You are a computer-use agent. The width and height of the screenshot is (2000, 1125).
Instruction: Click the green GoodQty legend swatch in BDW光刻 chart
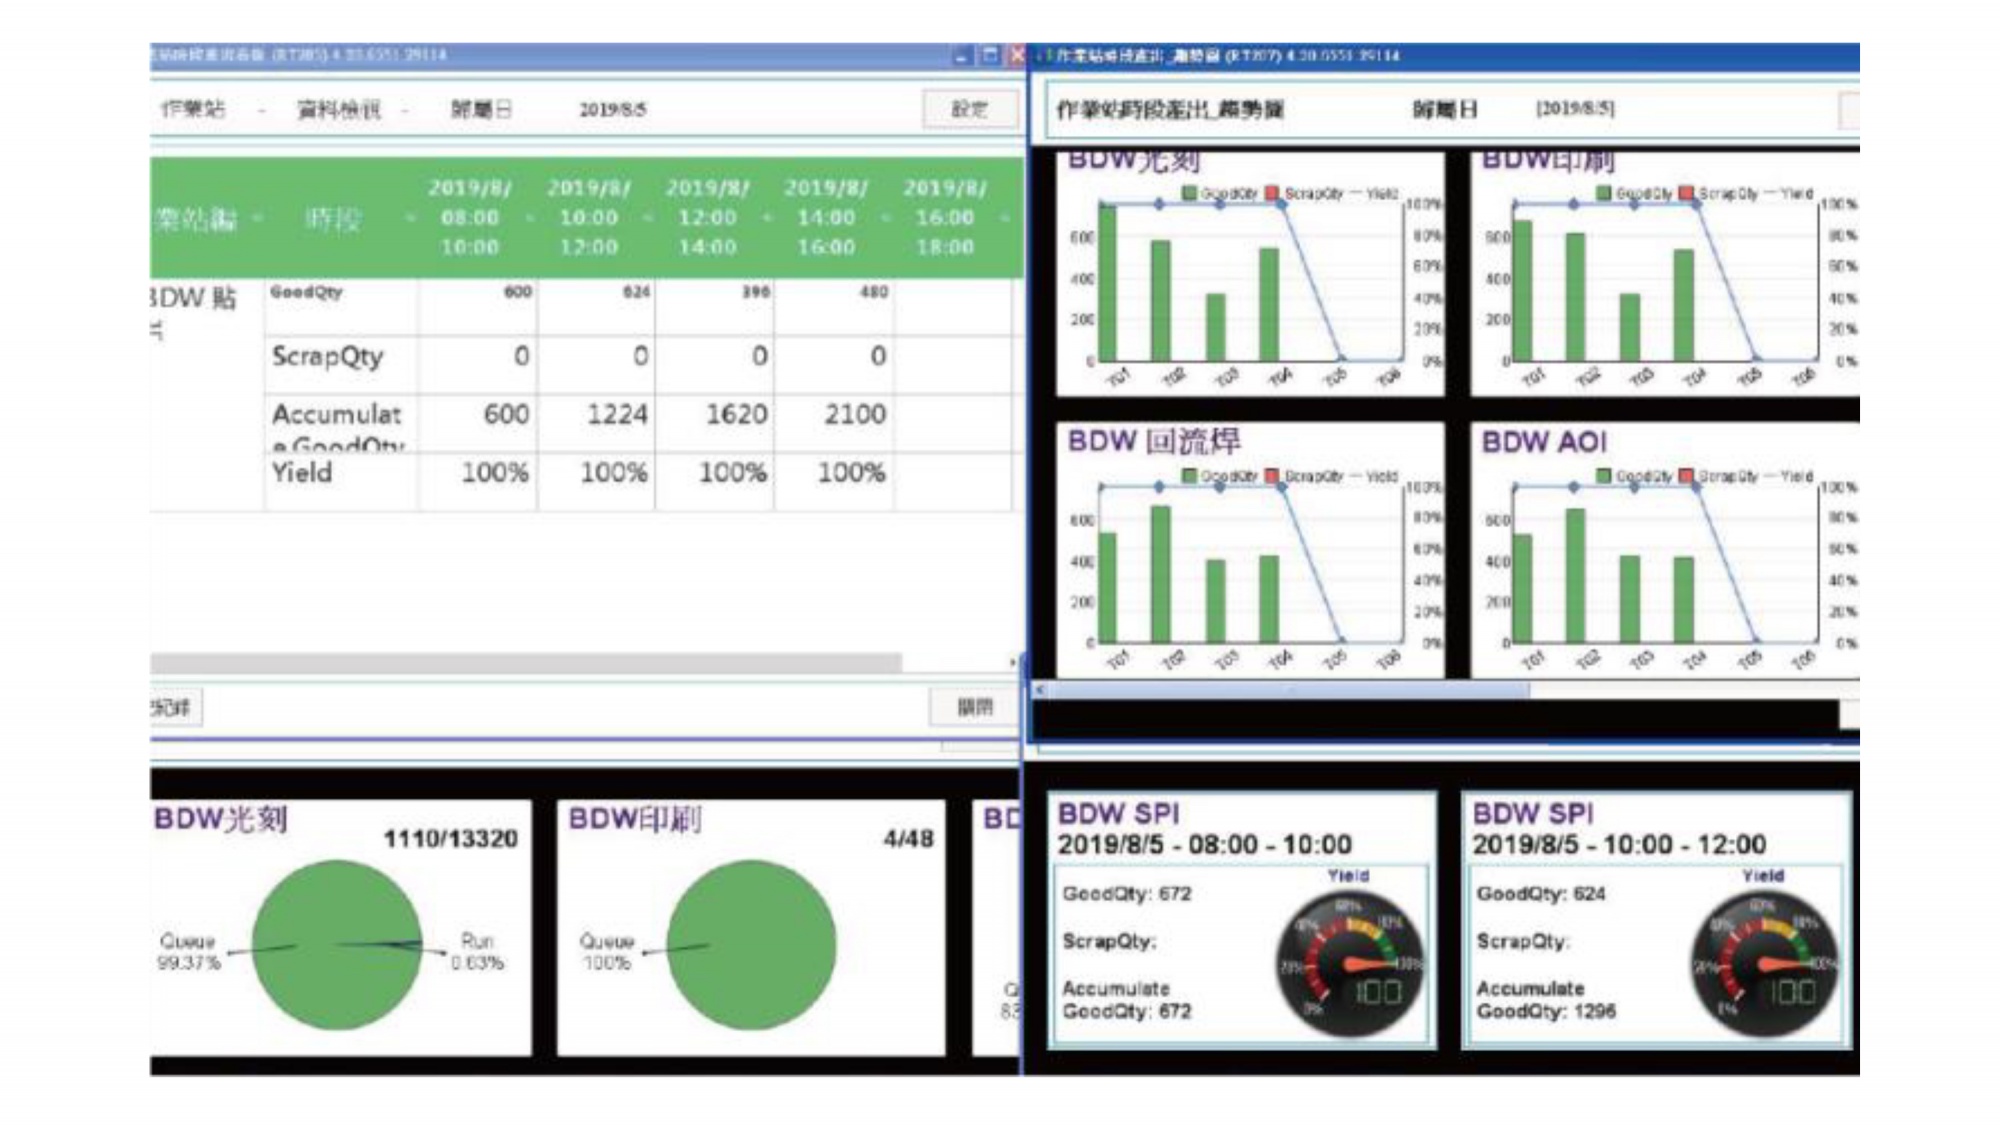pyautogui.click(x=1190, y=193)
